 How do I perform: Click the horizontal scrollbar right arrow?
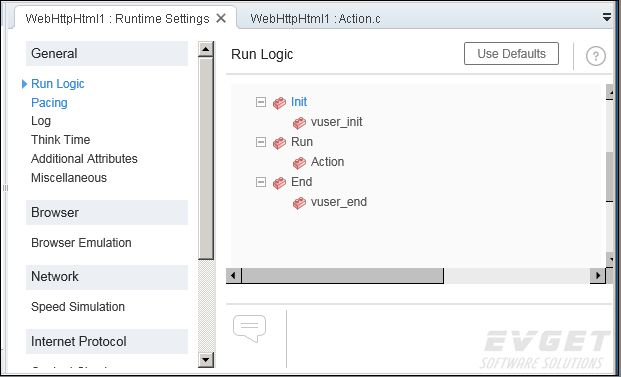tap(597, 275)
